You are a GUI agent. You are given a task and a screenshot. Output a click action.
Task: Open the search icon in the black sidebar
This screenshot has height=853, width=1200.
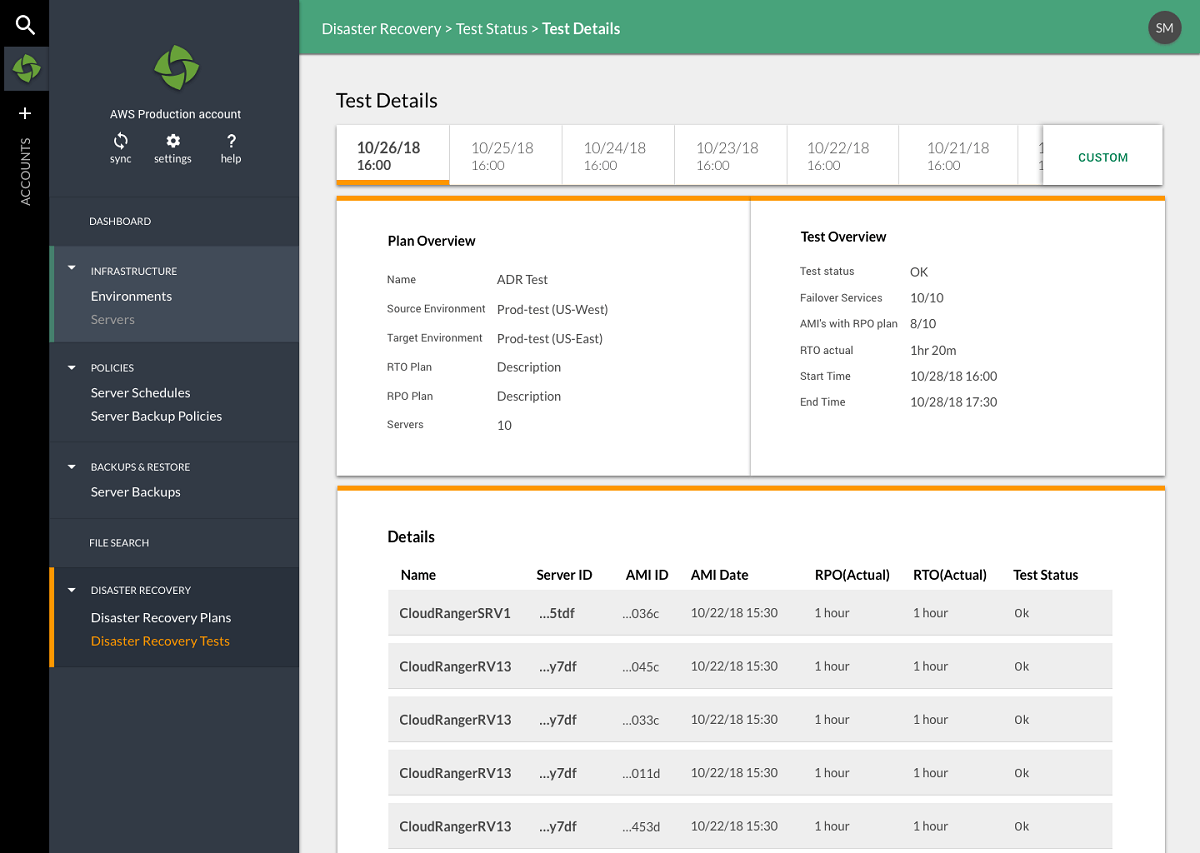click(x=25, y=24)
